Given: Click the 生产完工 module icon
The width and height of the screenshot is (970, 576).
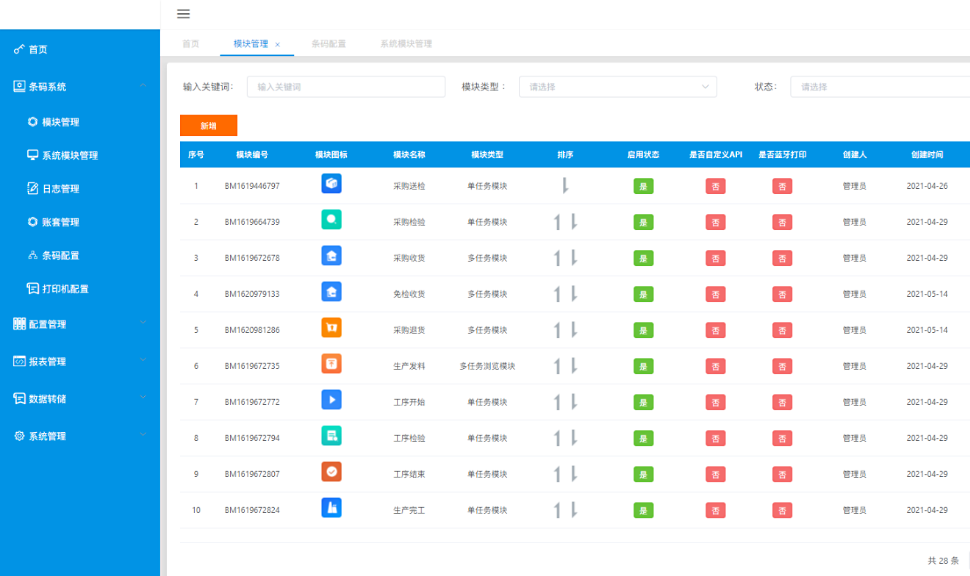Looking at the screenshot, I should click(x=332, y=508).
